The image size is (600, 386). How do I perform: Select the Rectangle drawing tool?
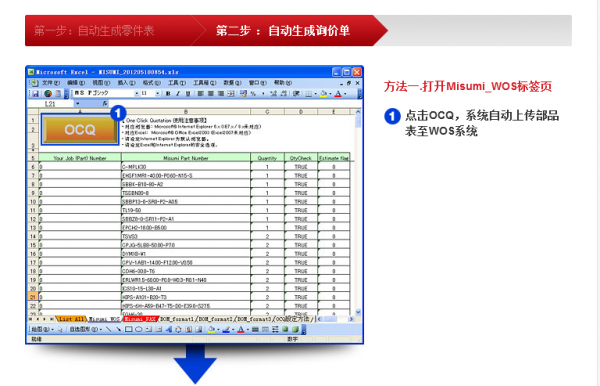(x=129, y=329)
